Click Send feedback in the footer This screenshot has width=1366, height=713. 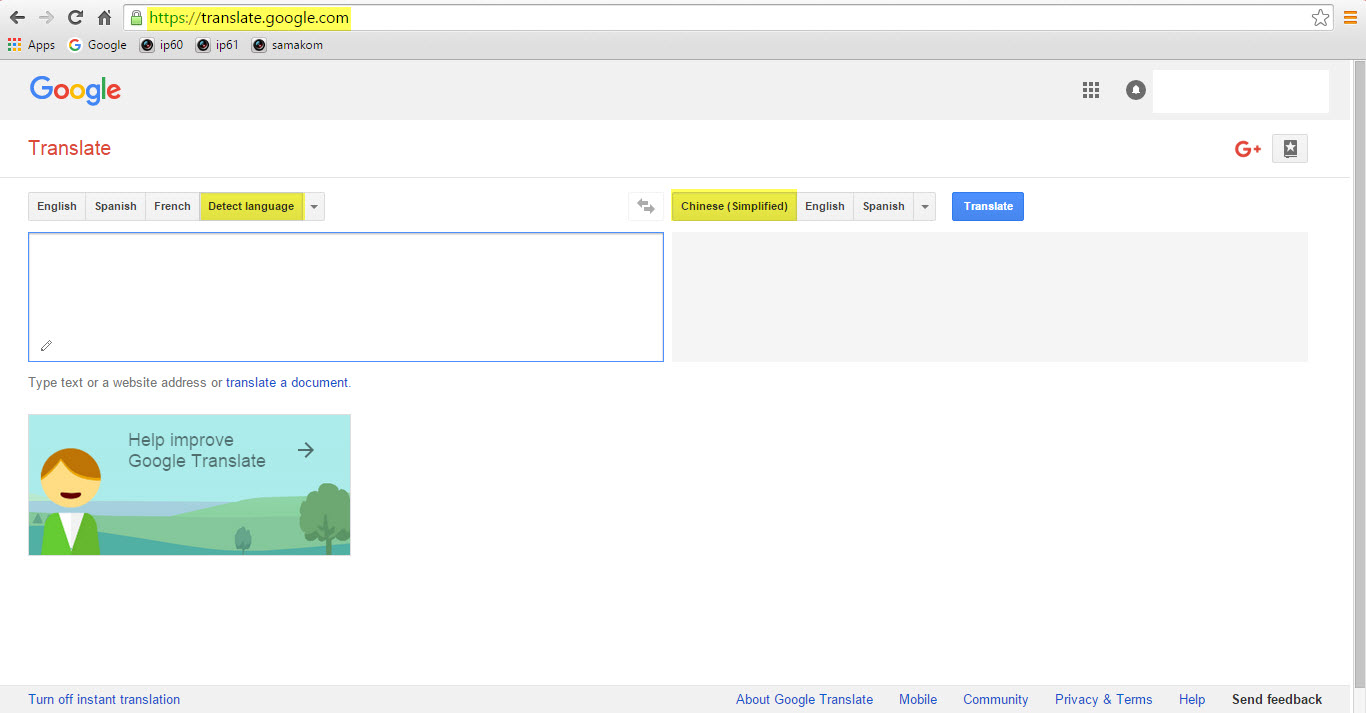(x=1277, y=699)
